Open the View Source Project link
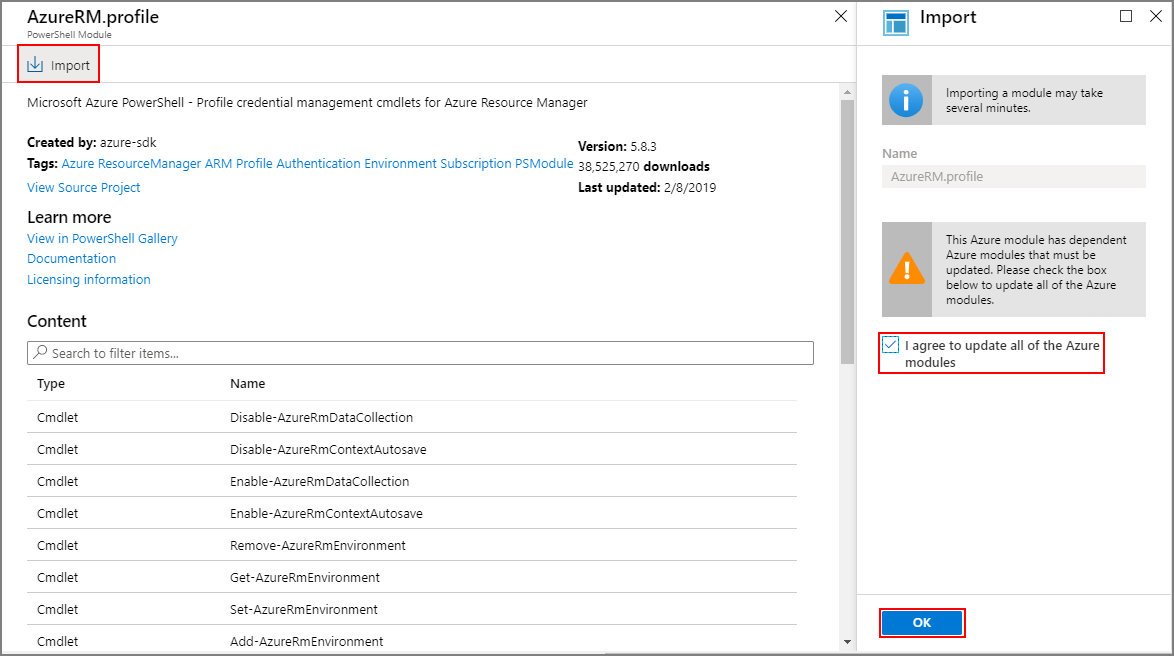Image resolution: width=1174 pixels, height=656 pixels. click(x=83, y=187)
